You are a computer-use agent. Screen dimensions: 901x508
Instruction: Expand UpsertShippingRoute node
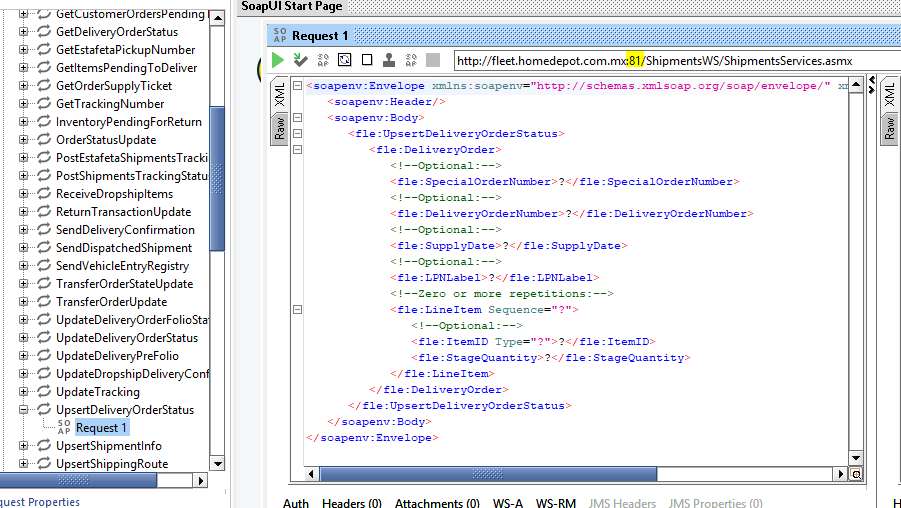[24, 464]
